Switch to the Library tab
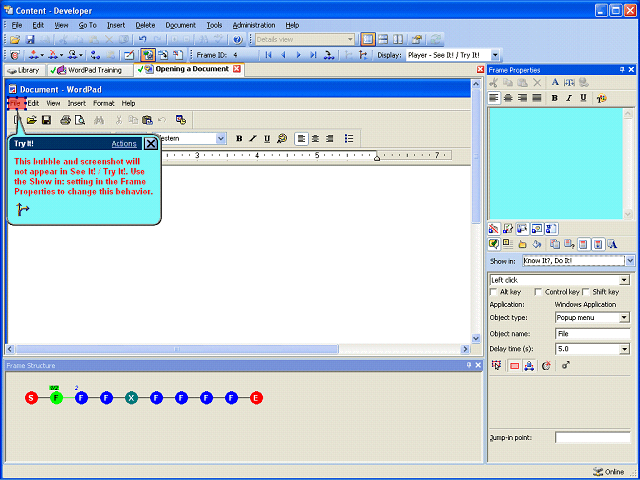640x480 pixels. (24, 70)
